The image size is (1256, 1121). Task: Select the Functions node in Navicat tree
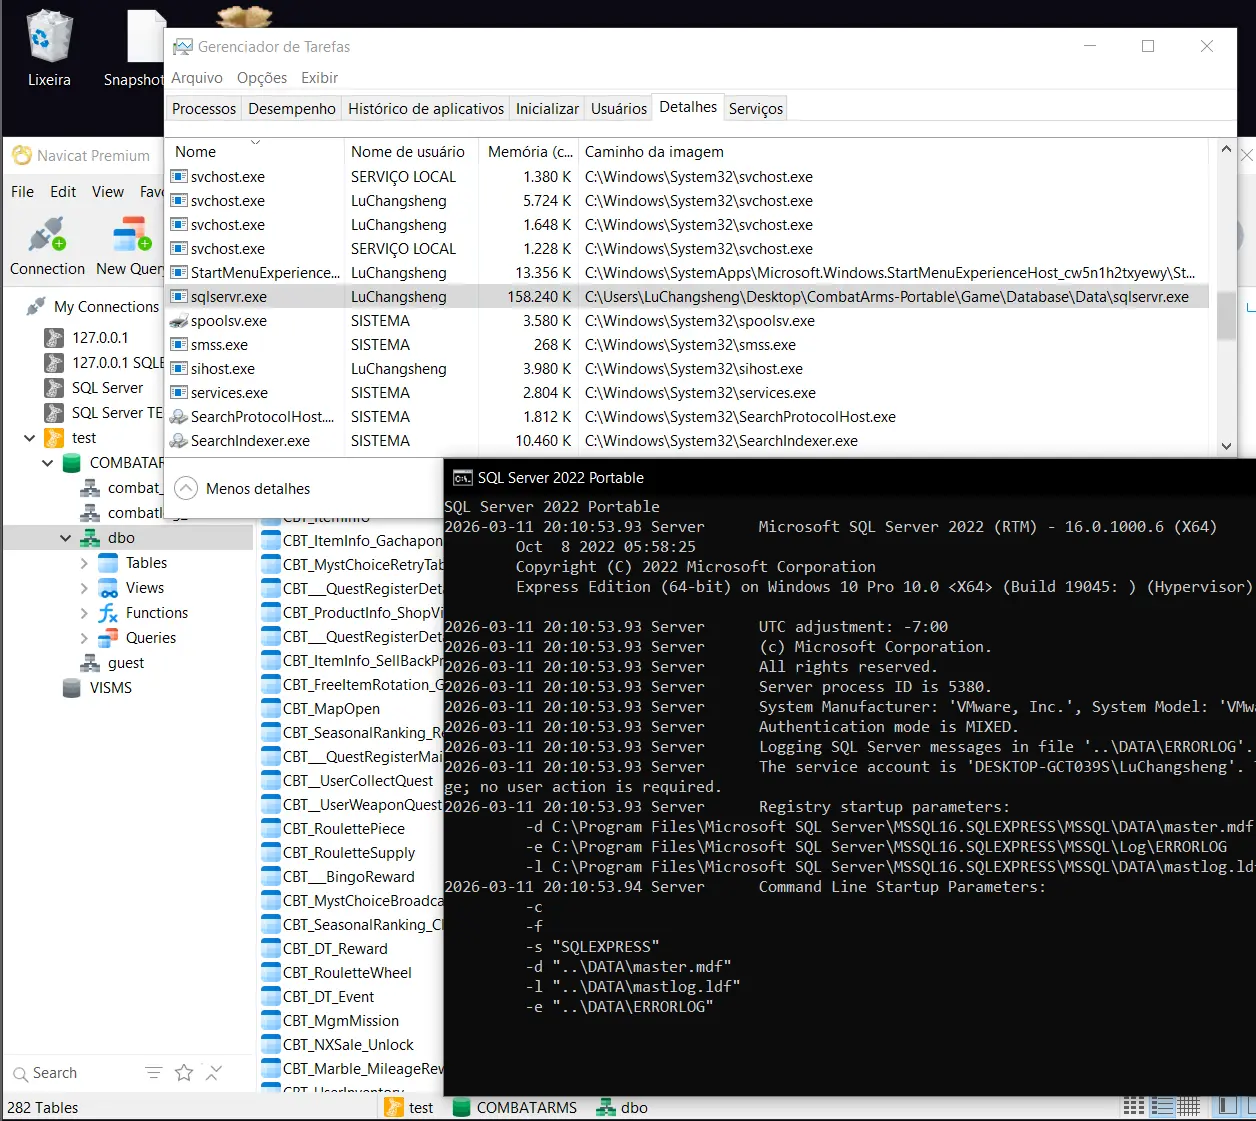coord(156,613)
